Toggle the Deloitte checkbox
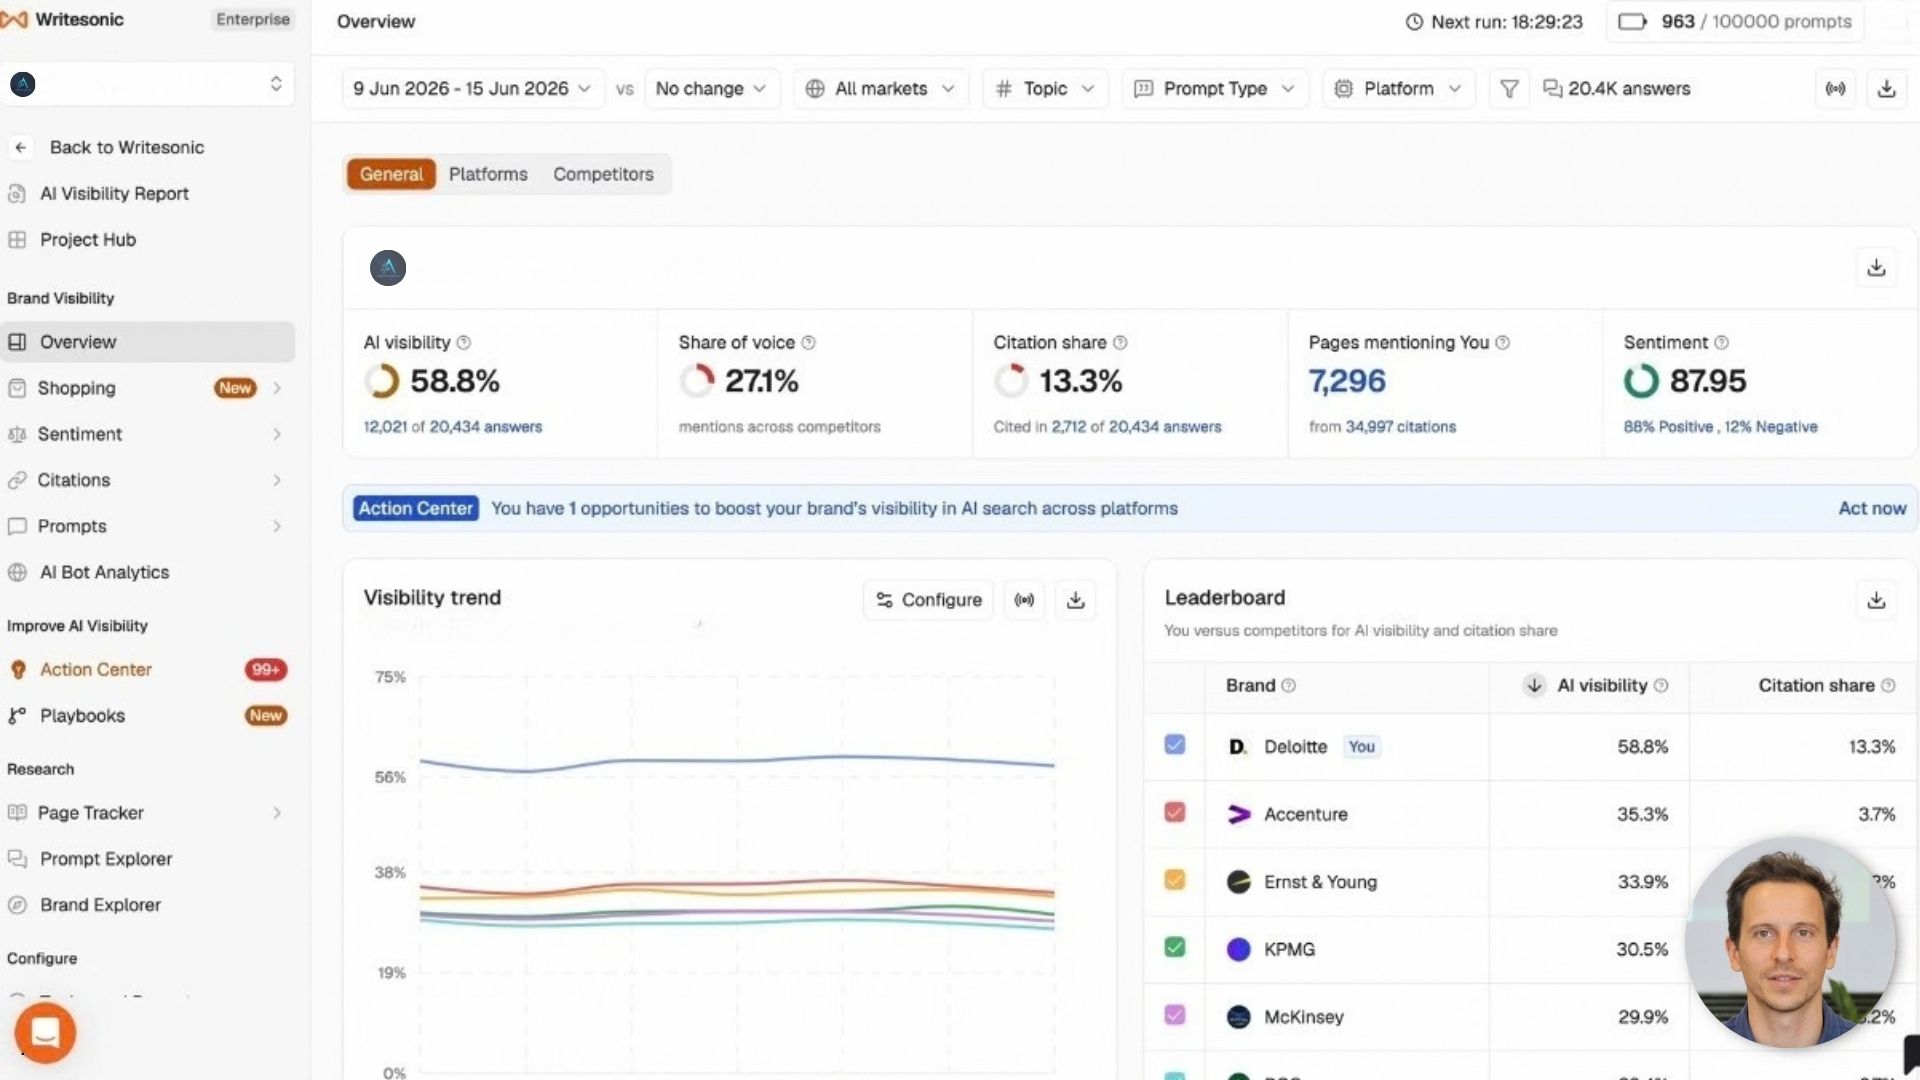The width and height of the screenshot is (1920, 1080). pyautogui.click(x=1175, y=745)
